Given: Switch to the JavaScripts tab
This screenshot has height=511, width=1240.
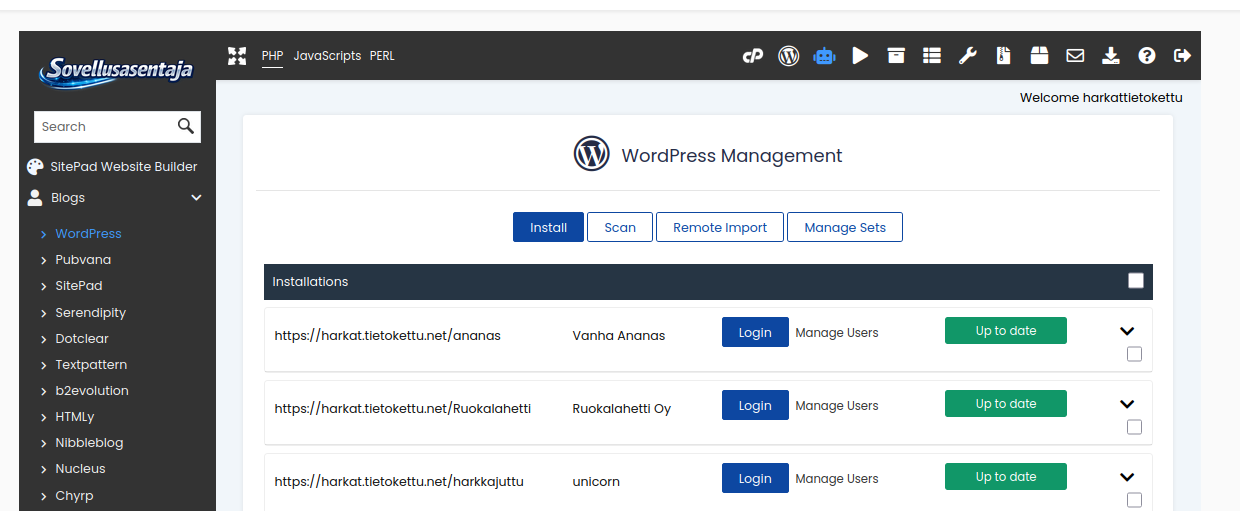Looking at the screenshot, I should (x=327, y=56).
